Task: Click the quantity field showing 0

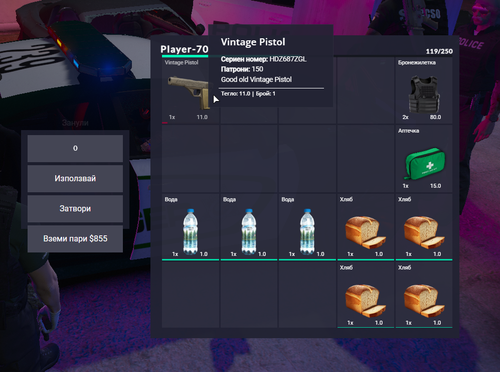Action: pos(75,148)
